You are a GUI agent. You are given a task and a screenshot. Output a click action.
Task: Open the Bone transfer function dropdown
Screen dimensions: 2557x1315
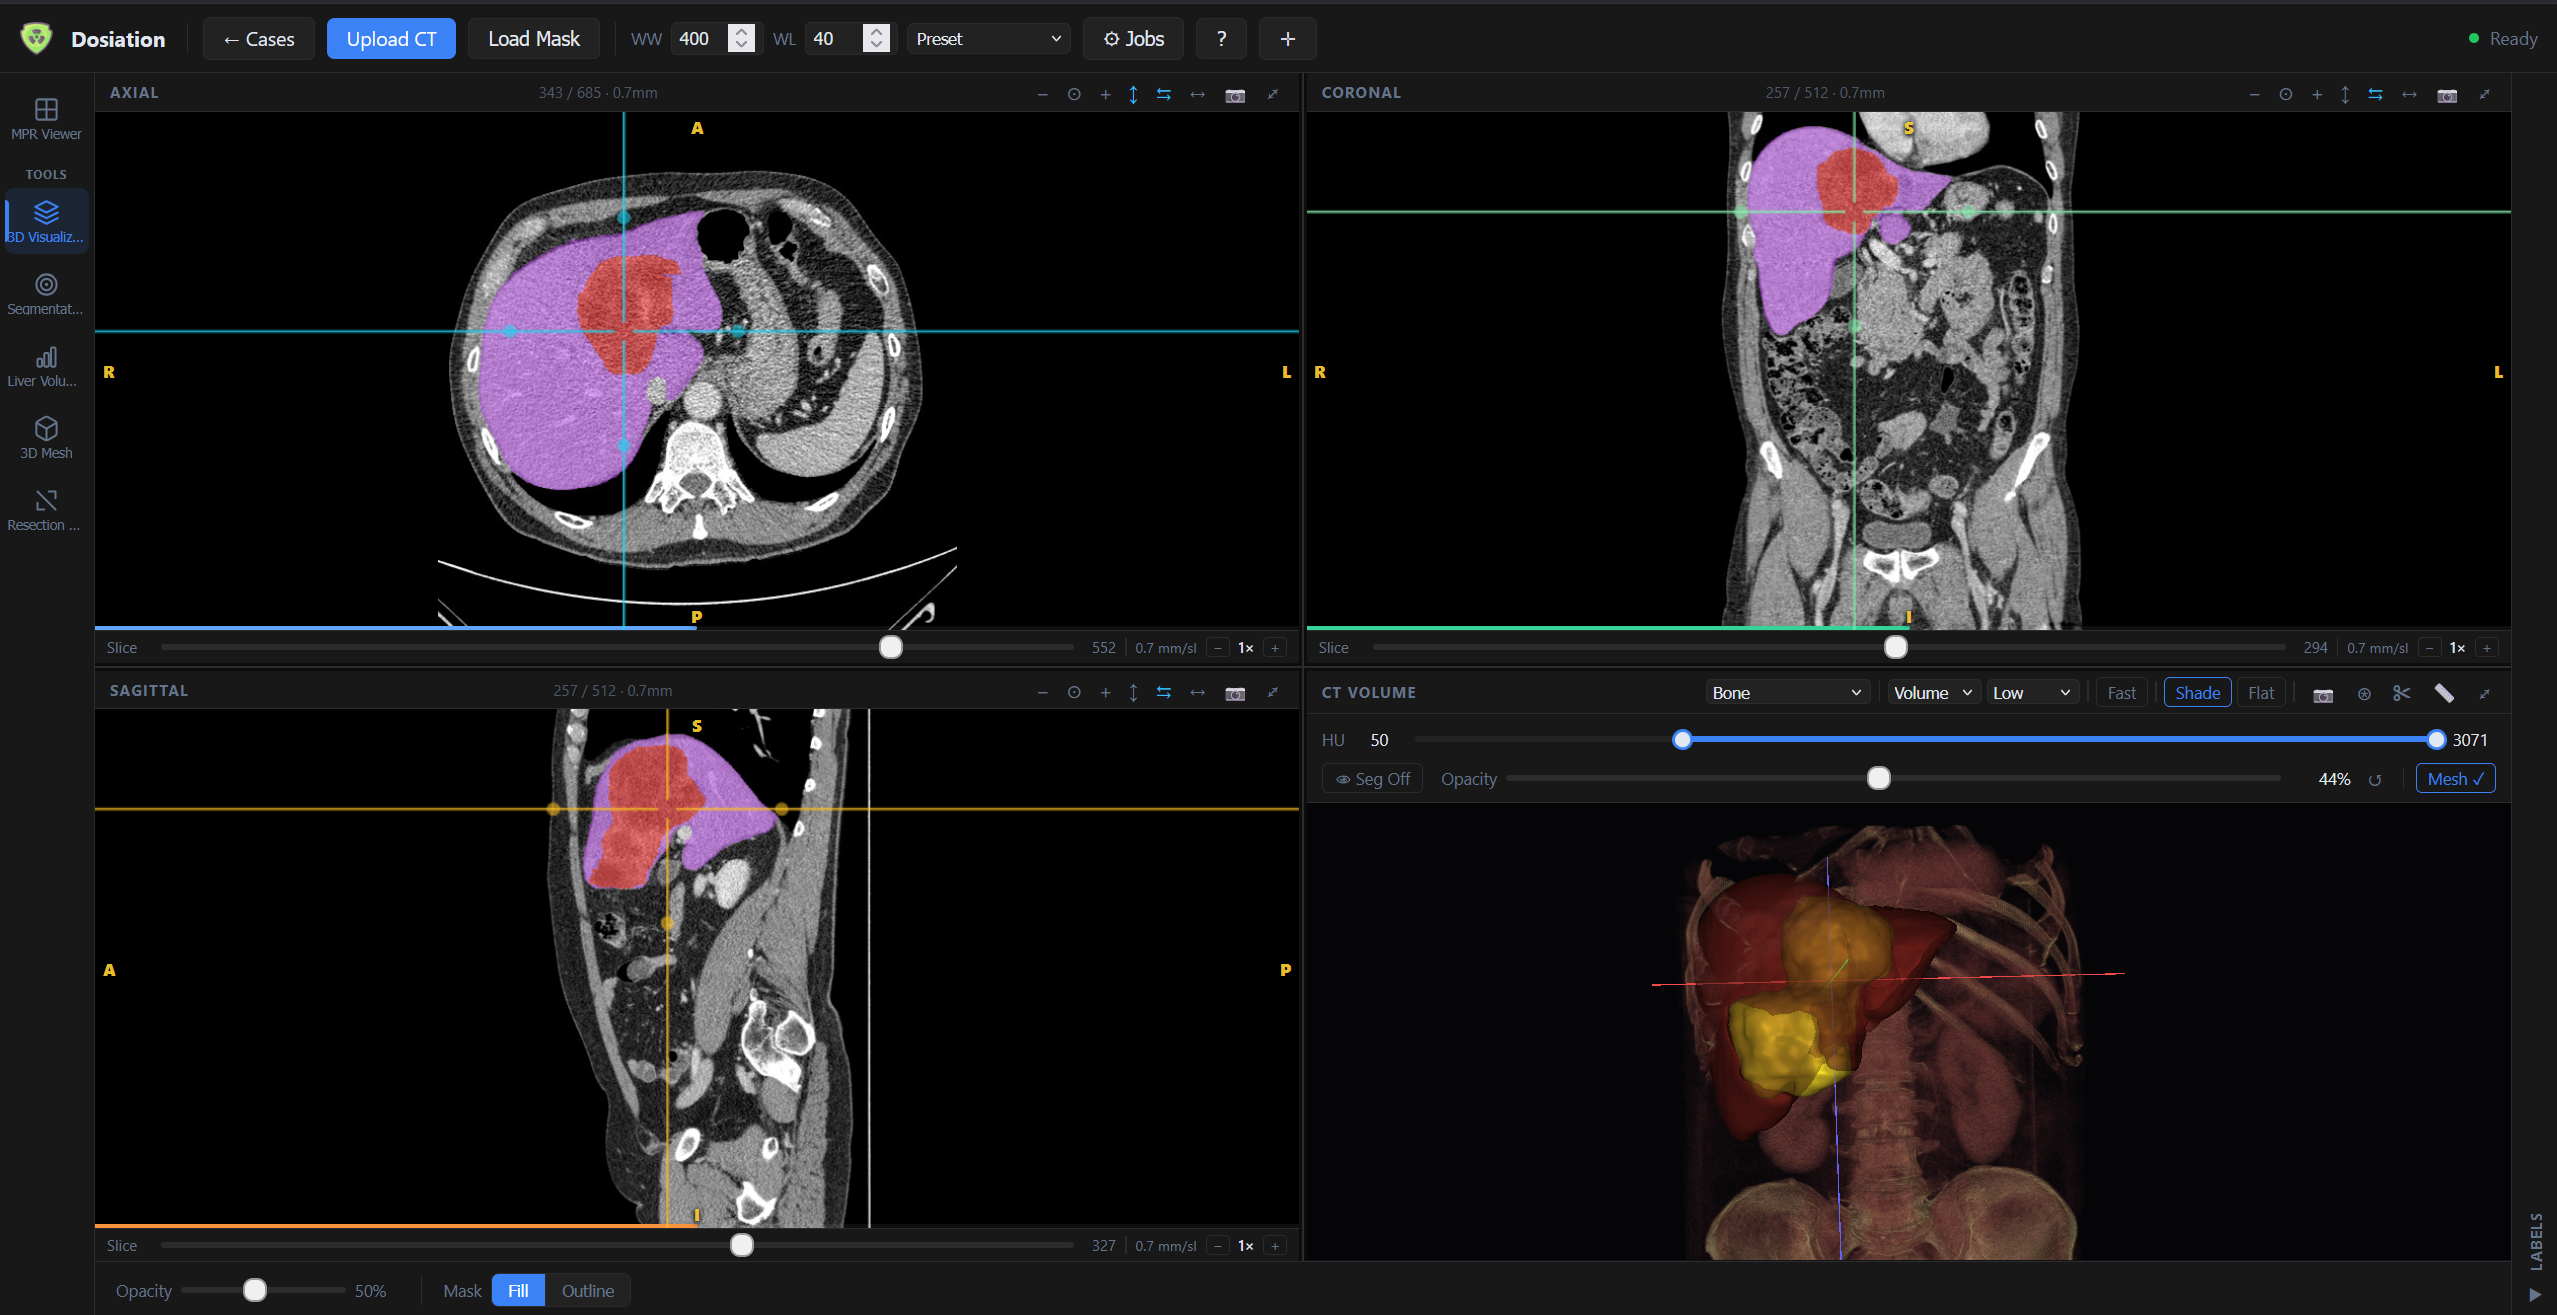(x=1786, y=693)
